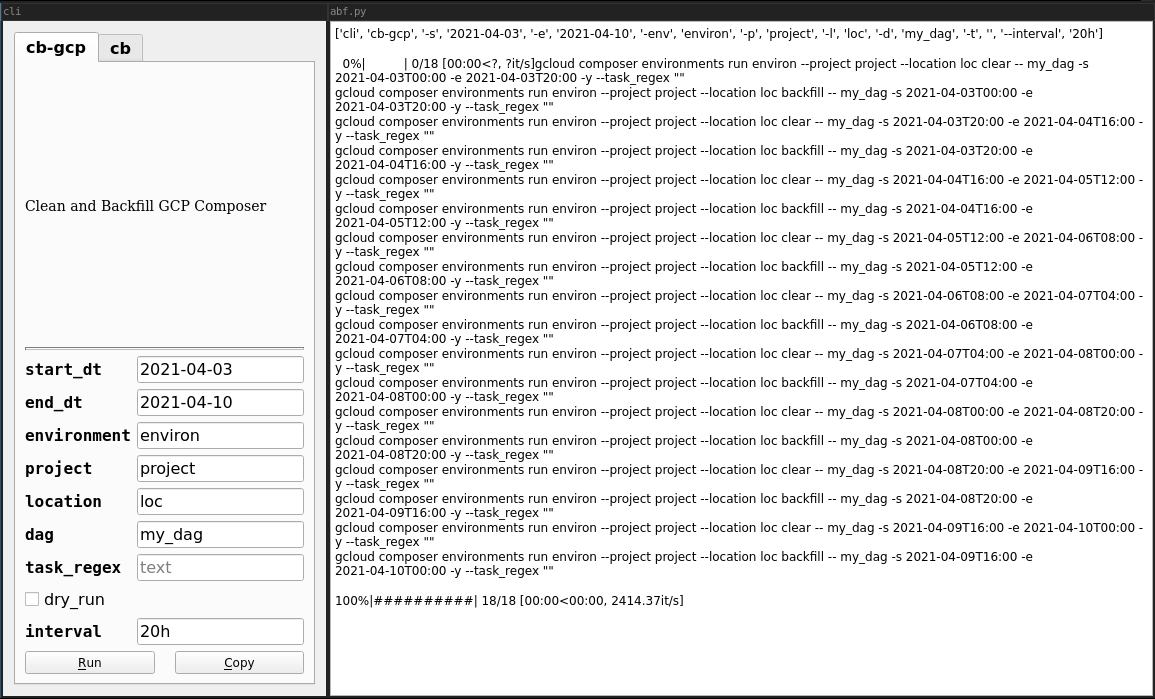Click the 100% progress bar line
The width and height of the screenshot is (1155, 699).
510,600
